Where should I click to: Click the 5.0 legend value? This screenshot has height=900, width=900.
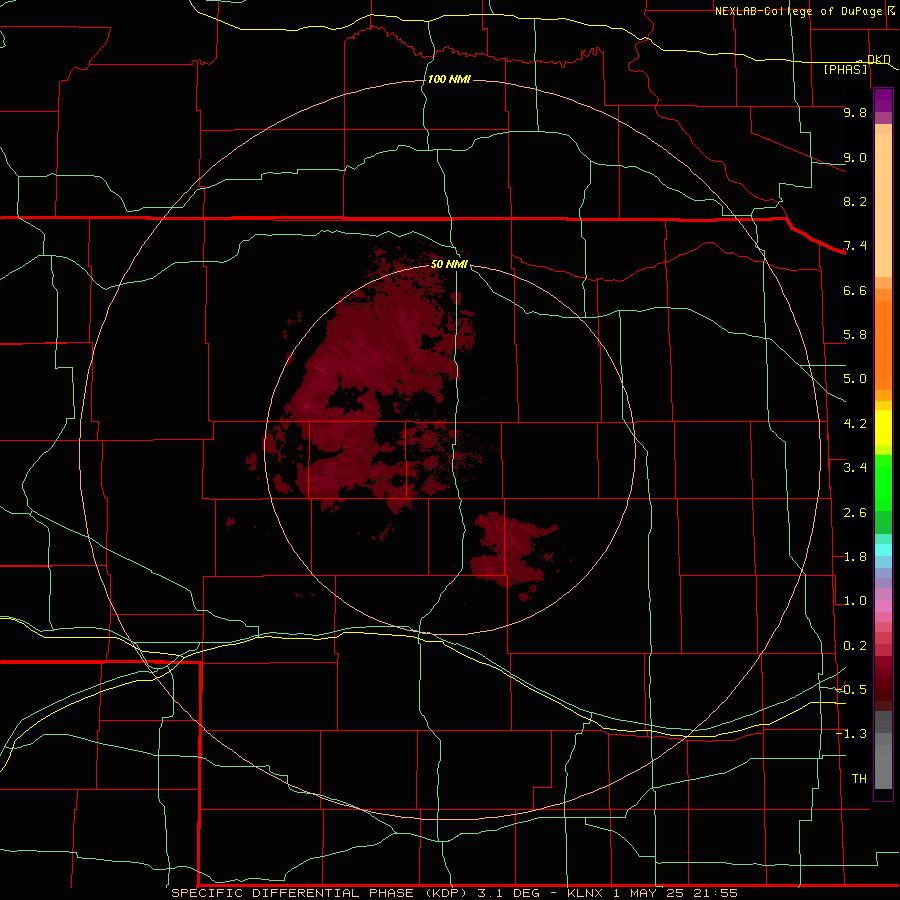coord(855,379)
